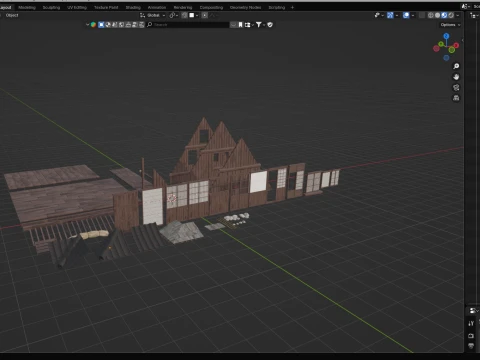This screenshot has width=480, height=360.
Task: Switch to wireframe viewport shading
Action: pos(431,15)
